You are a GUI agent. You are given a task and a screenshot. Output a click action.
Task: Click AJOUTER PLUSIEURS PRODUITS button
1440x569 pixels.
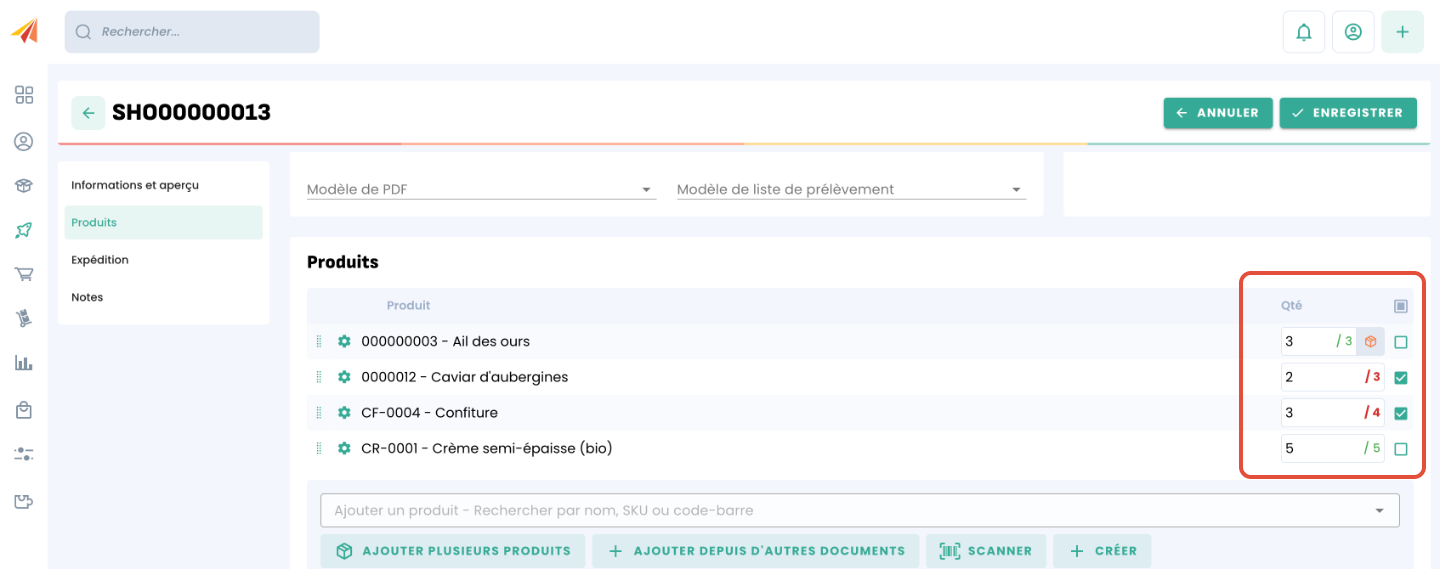pos(453,551)
